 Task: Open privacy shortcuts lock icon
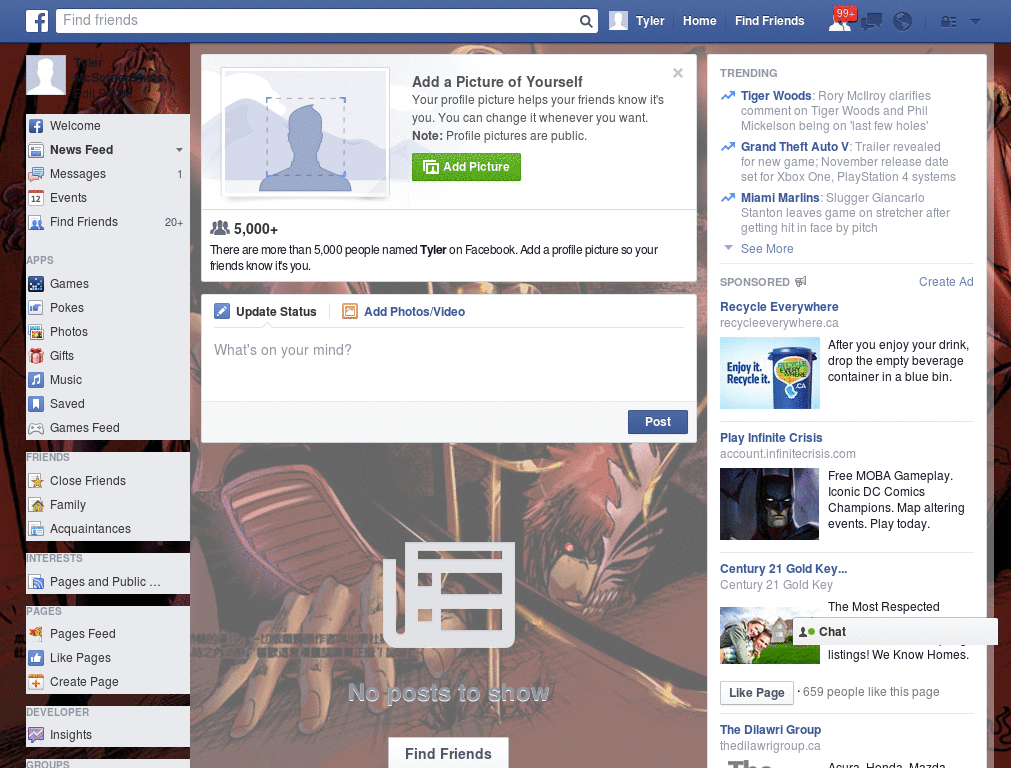pos(948,22)
